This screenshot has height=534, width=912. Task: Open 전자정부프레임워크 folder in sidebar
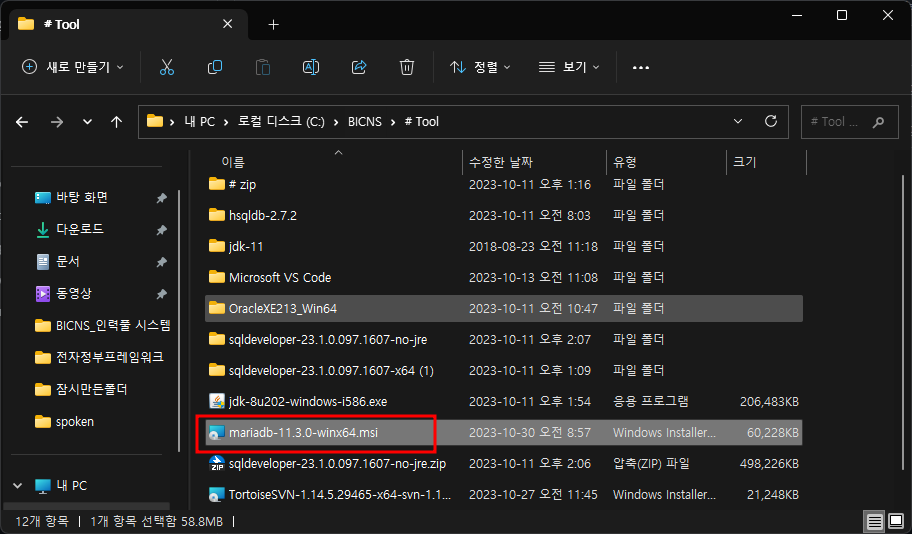99,357
